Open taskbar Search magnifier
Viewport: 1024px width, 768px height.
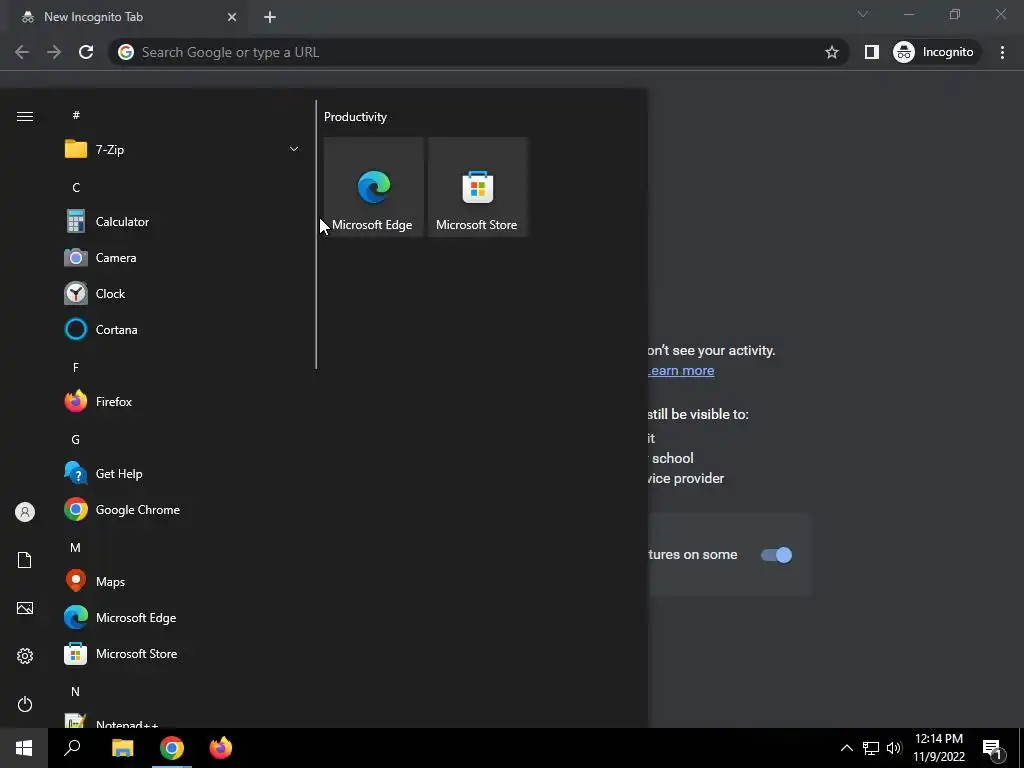(x=72, y=748)
